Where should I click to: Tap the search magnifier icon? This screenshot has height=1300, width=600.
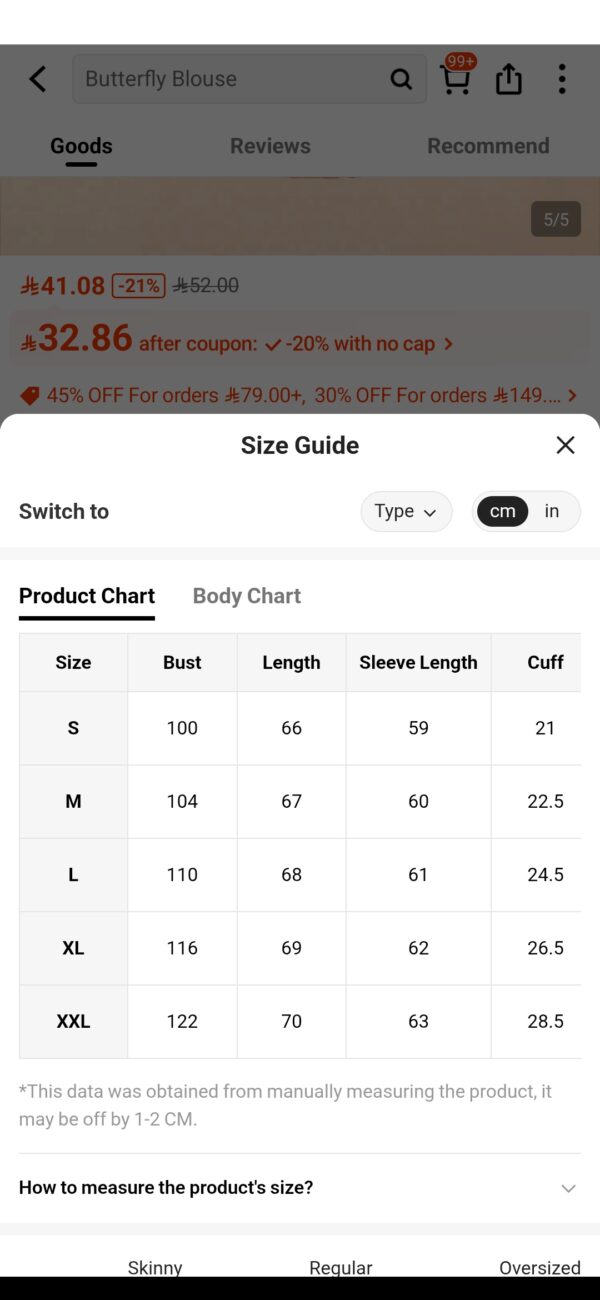401,79
